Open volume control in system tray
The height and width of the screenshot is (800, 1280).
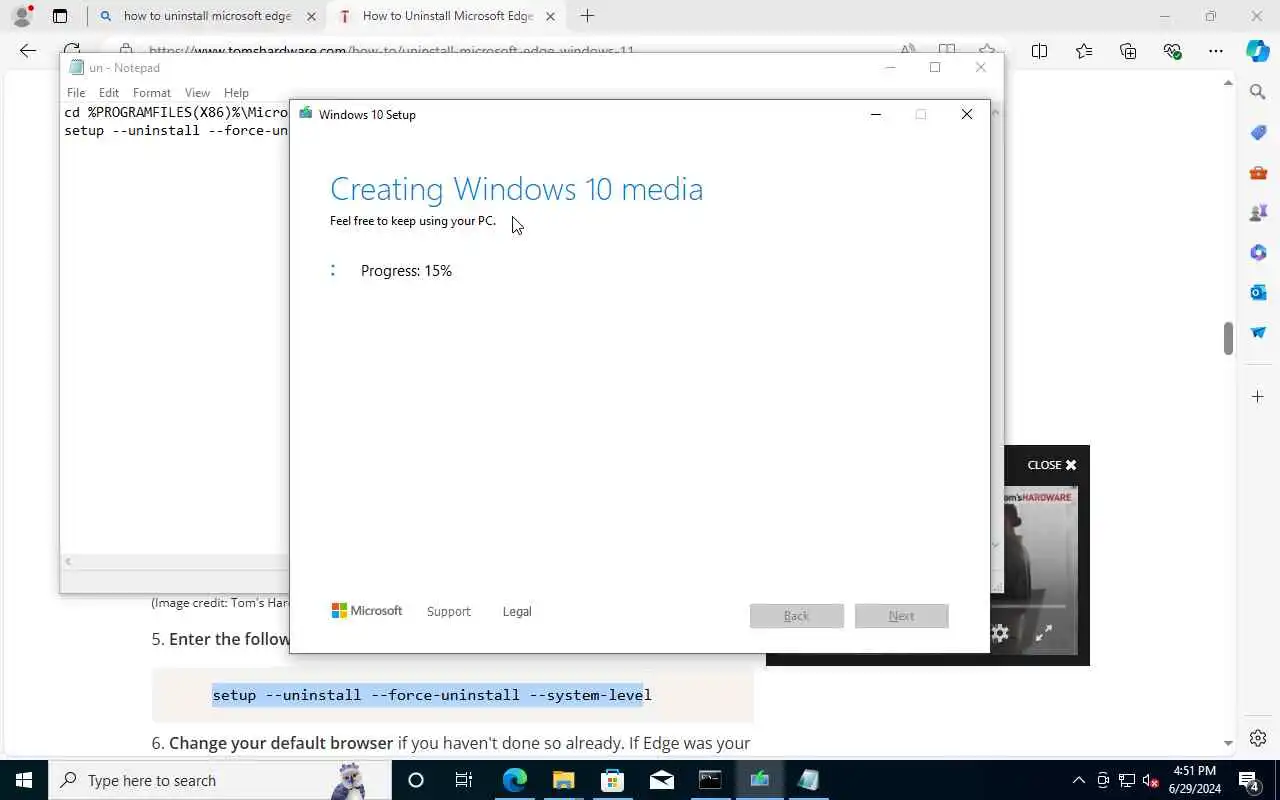(1150, 780)
